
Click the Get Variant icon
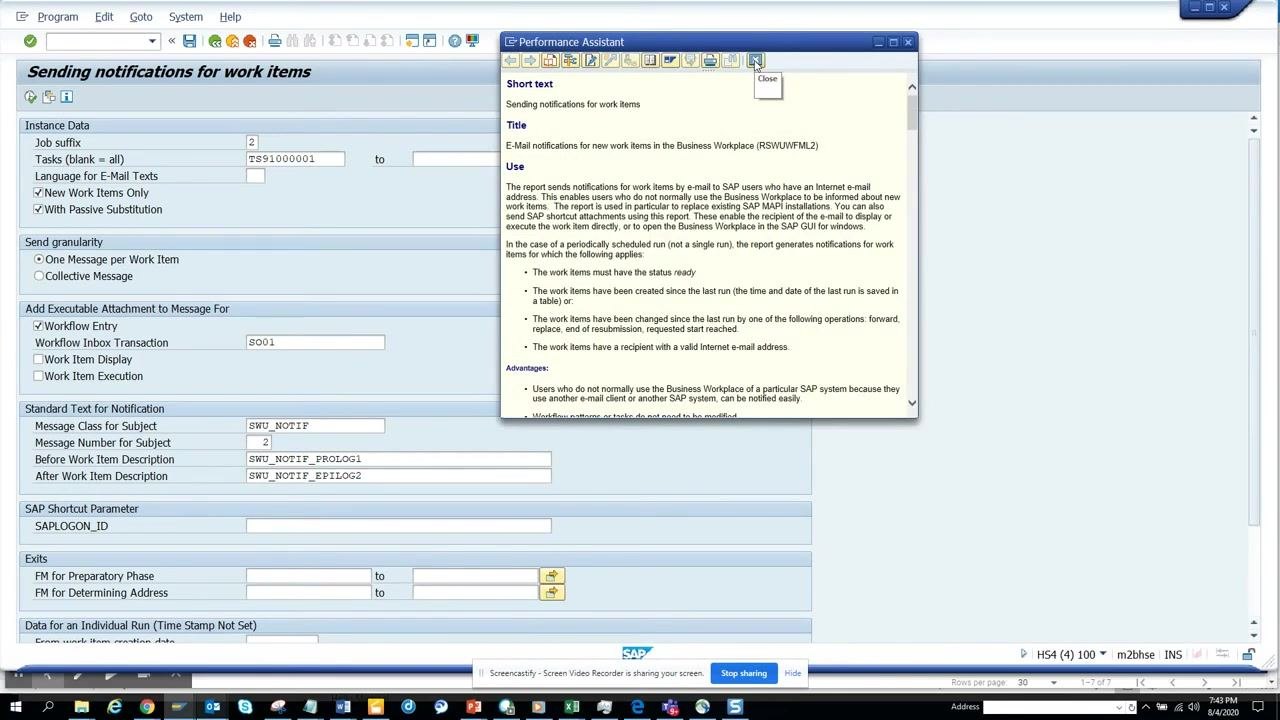click(48, 97)
